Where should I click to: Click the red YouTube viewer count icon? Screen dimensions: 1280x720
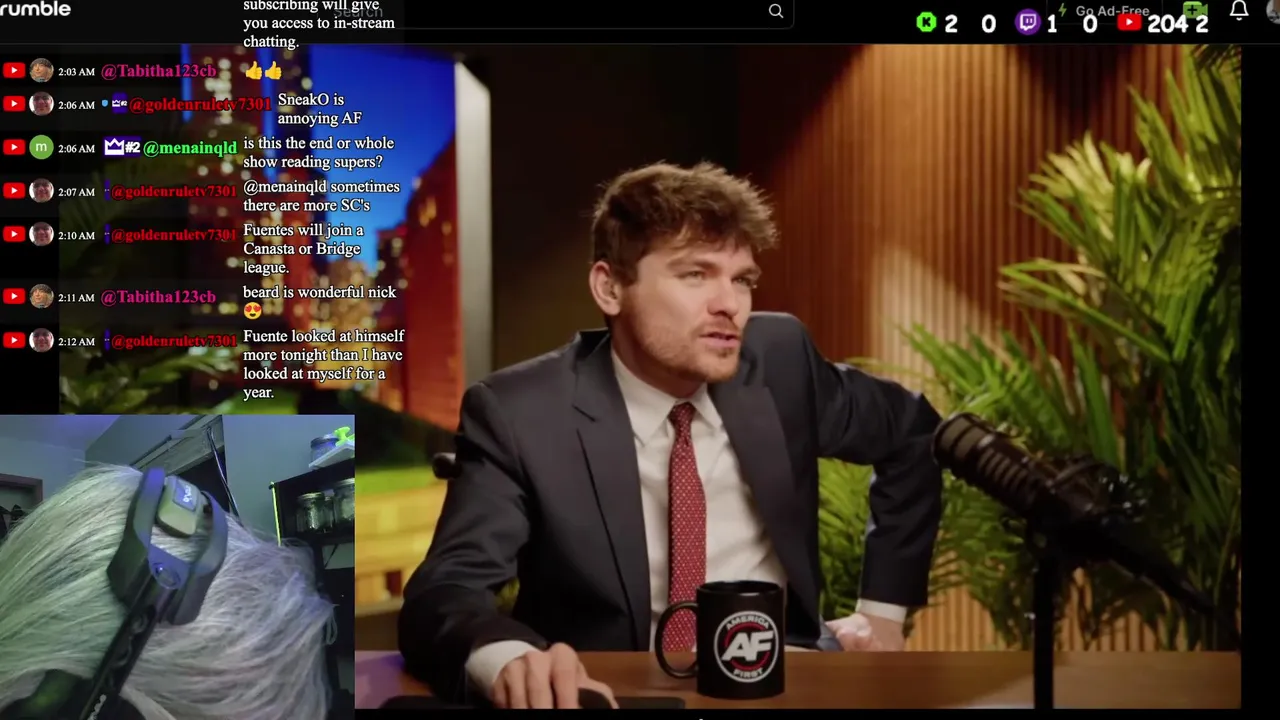(x=1130, y=22)
